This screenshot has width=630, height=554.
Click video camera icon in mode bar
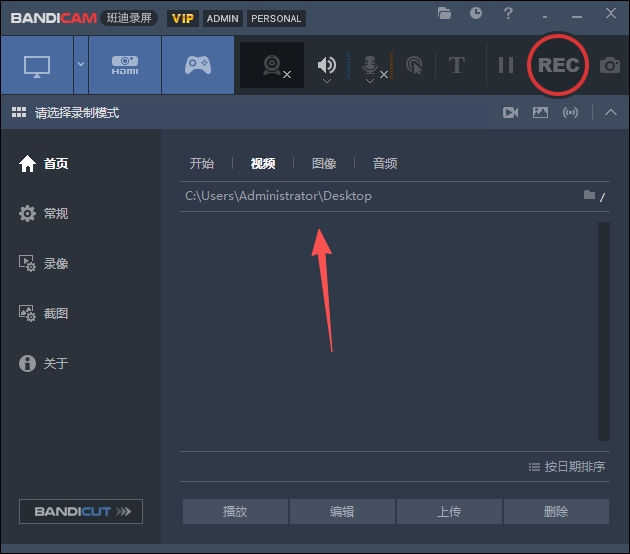510,112
